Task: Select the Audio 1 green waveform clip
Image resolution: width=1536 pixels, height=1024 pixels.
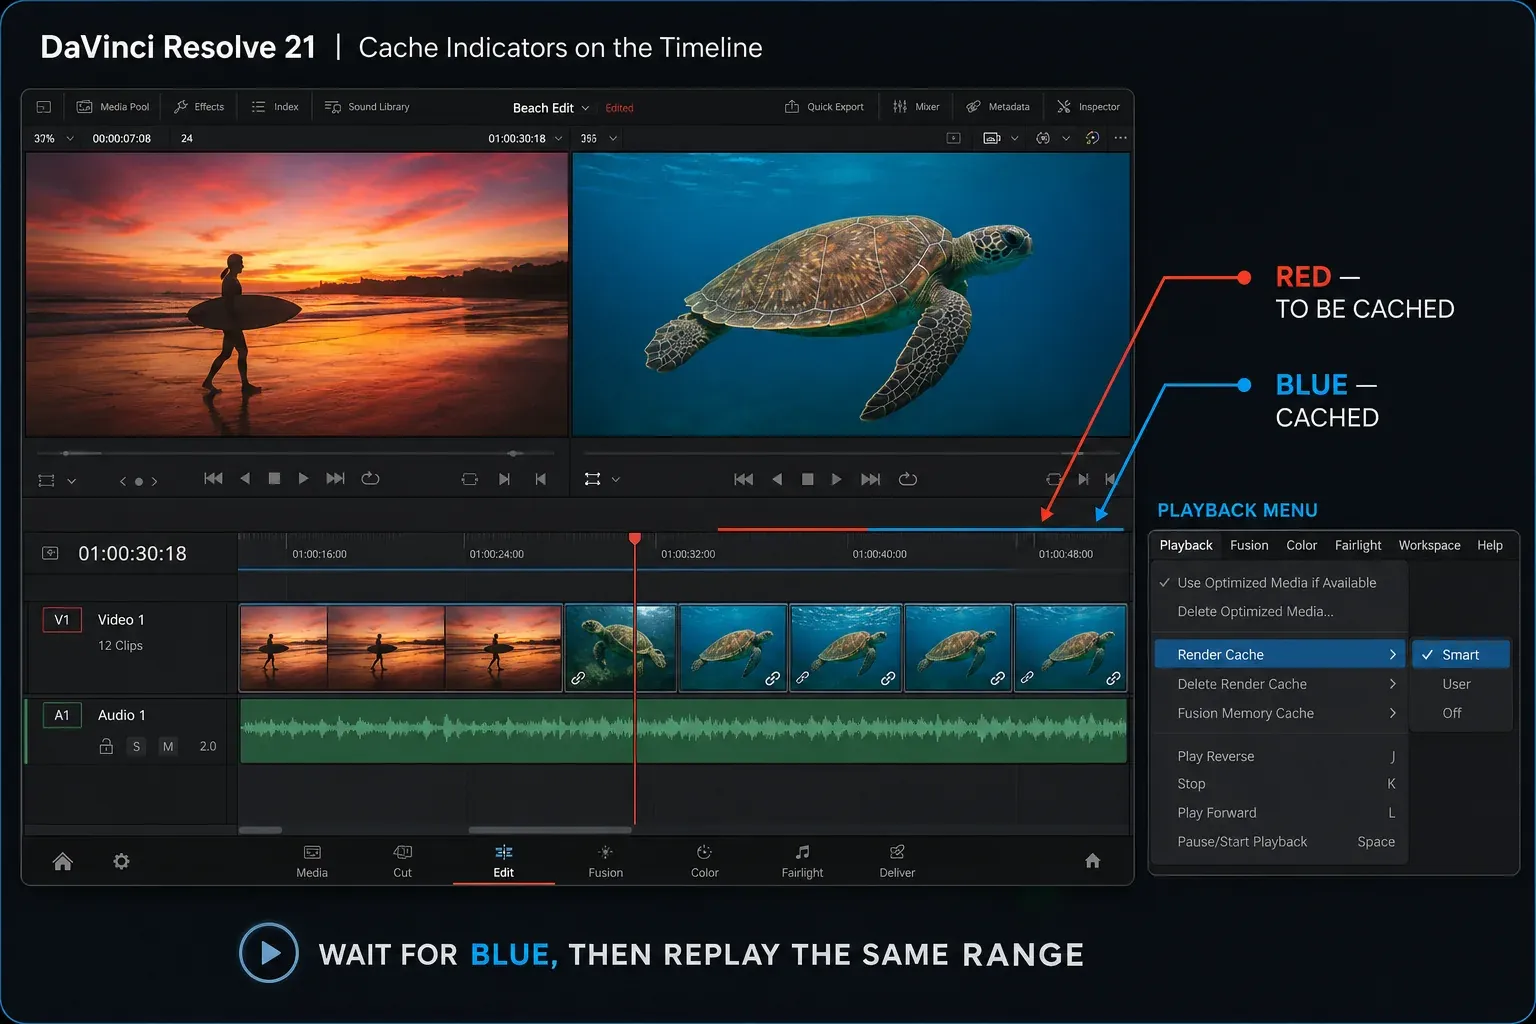Action: pos(684,731)
